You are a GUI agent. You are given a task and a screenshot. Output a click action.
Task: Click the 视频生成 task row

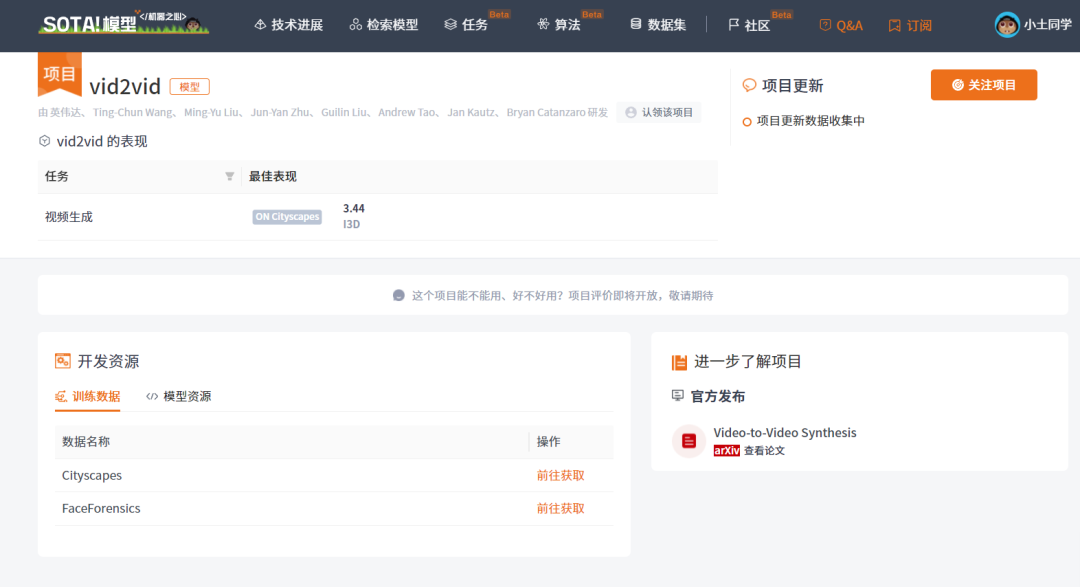tap(377, 216)
